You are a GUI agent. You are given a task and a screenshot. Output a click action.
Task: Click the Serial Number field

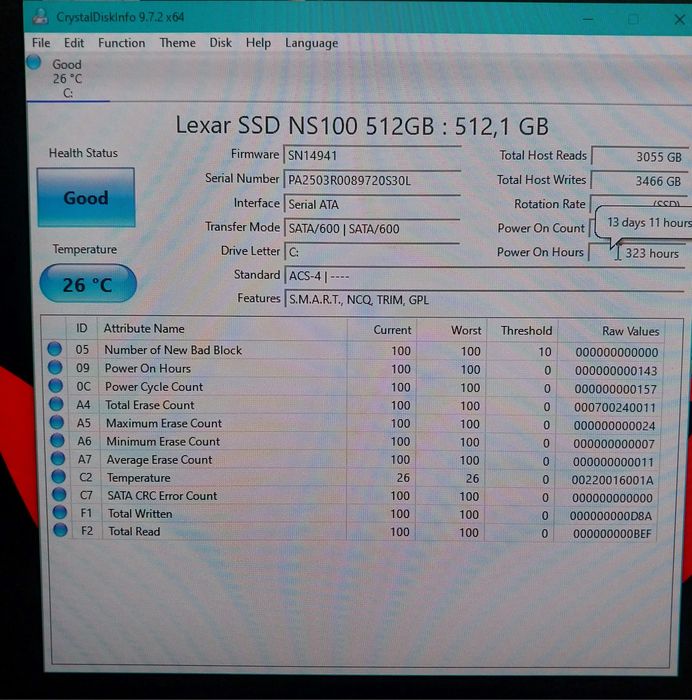[372, 180]
